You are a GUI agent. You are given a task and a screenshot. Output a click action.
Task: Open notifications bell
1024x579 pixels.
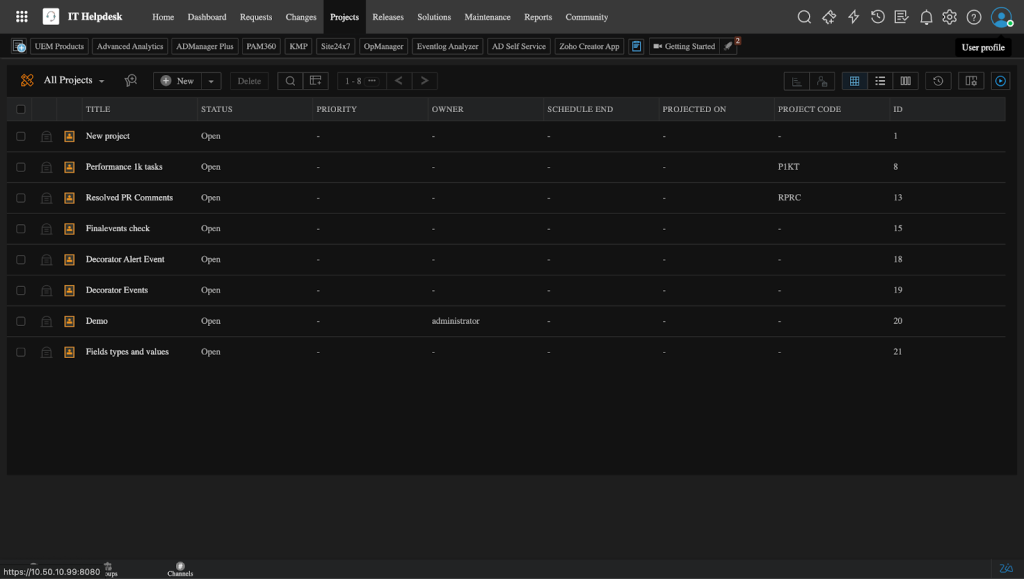[x=925, y=18]
